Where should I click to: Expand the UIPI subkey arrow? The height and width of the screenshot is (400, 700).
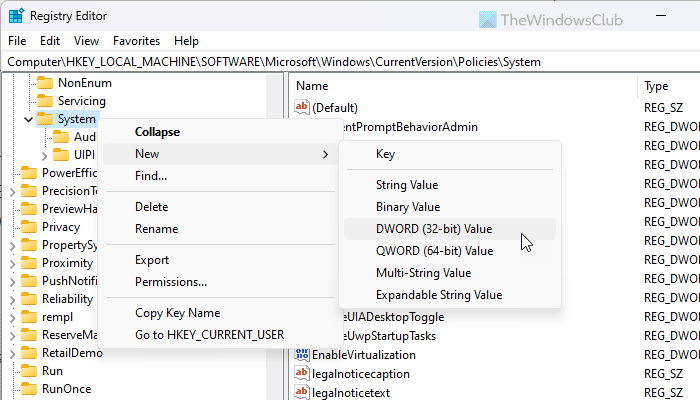click(x=44, y=155)
